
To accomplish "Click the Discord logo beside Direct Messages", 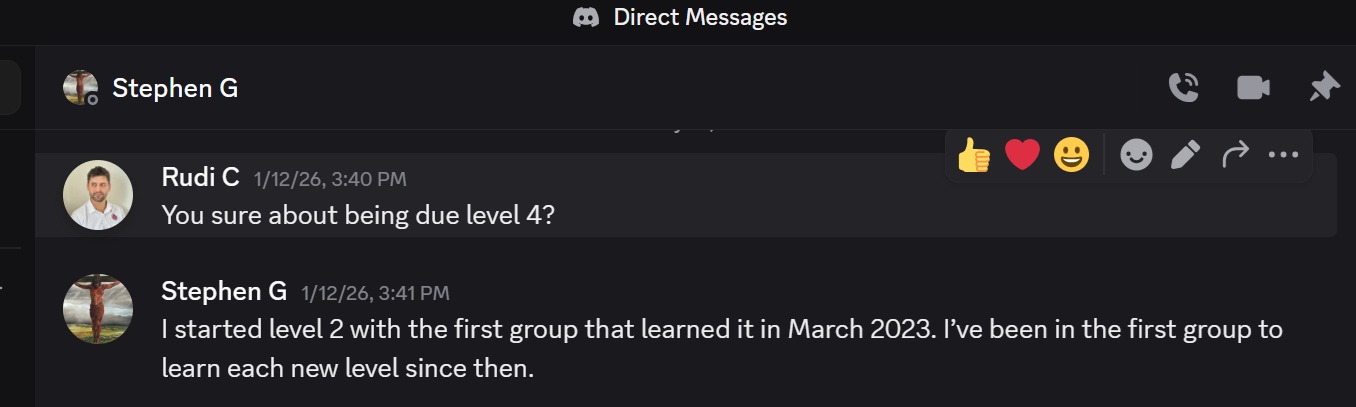I will click(586, 18).
